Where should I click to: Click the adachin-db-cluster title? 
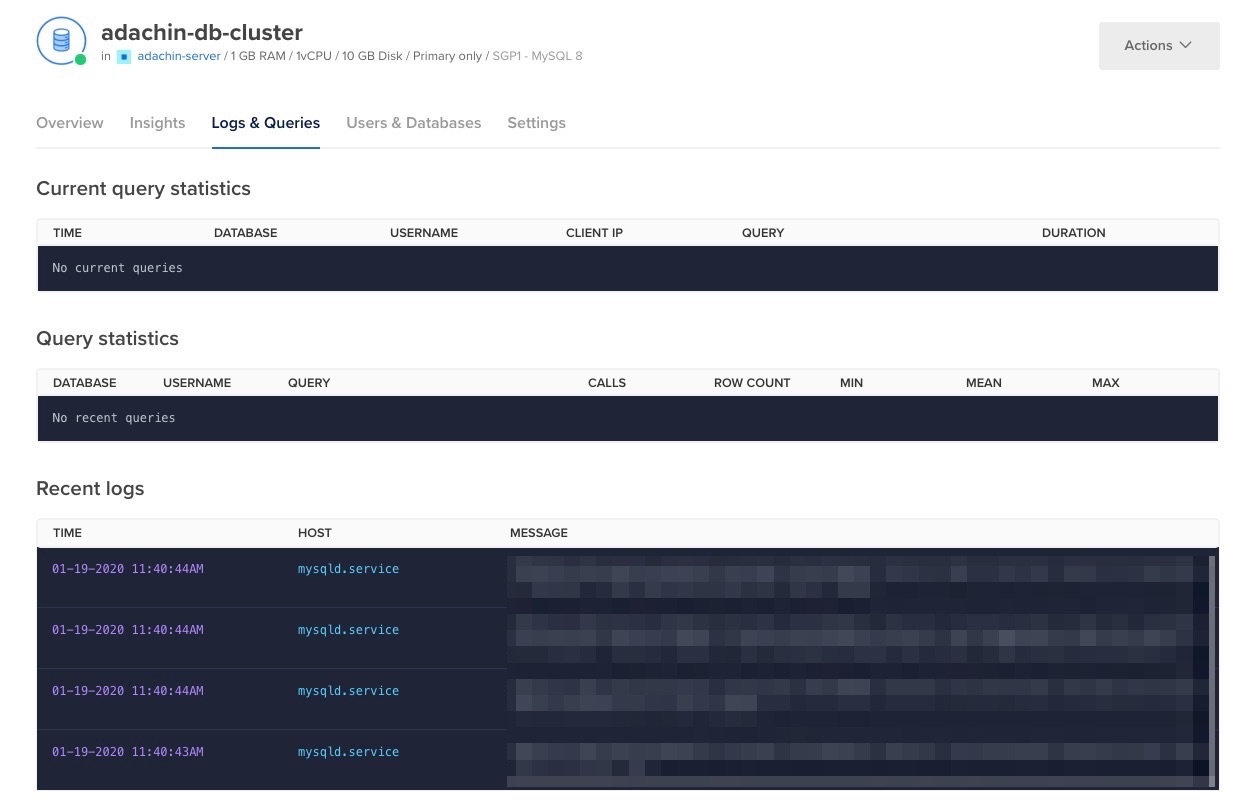(x=201, y=32)
